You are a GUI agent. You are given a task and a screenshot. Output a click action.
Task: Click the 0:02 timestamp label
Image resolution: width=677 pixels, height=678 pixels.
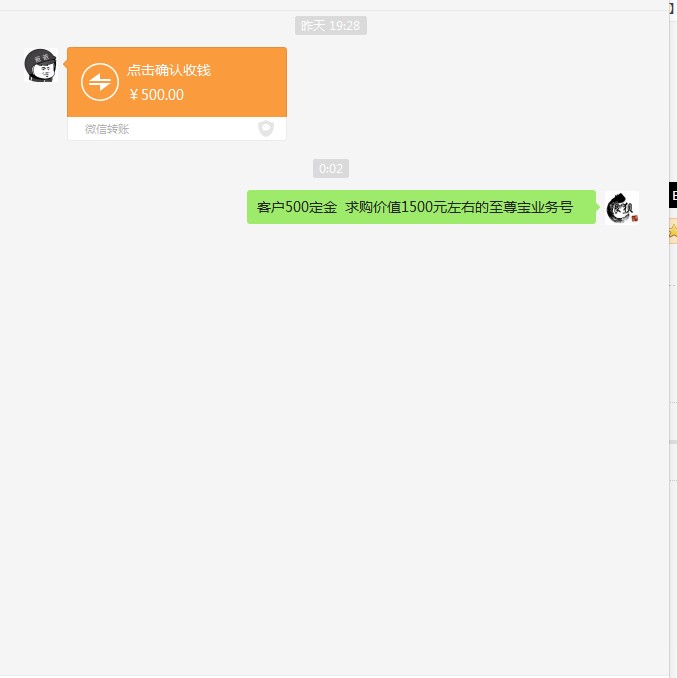click(x=331, y=168)
